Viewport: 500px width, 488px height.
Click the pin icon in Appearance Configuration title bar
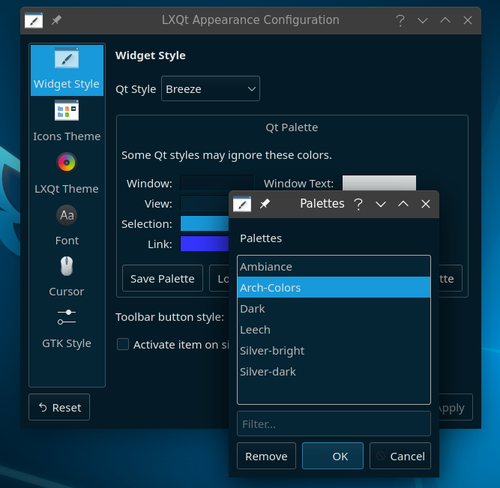[x=56, y=20]
